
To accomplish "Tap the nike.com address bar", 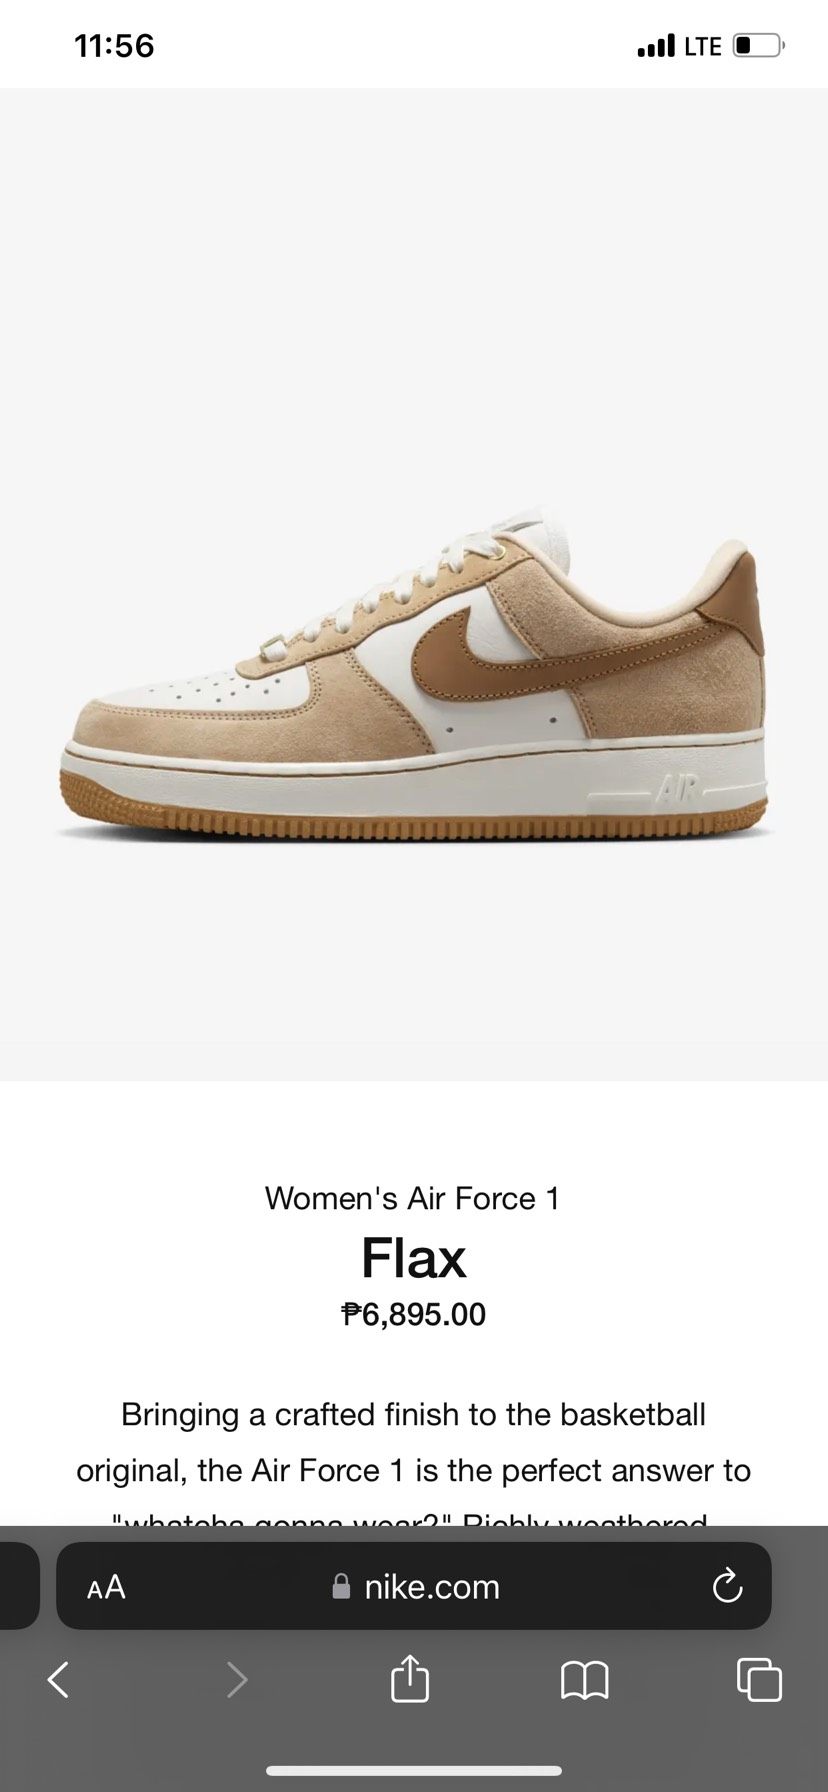I will [414, 1586].
